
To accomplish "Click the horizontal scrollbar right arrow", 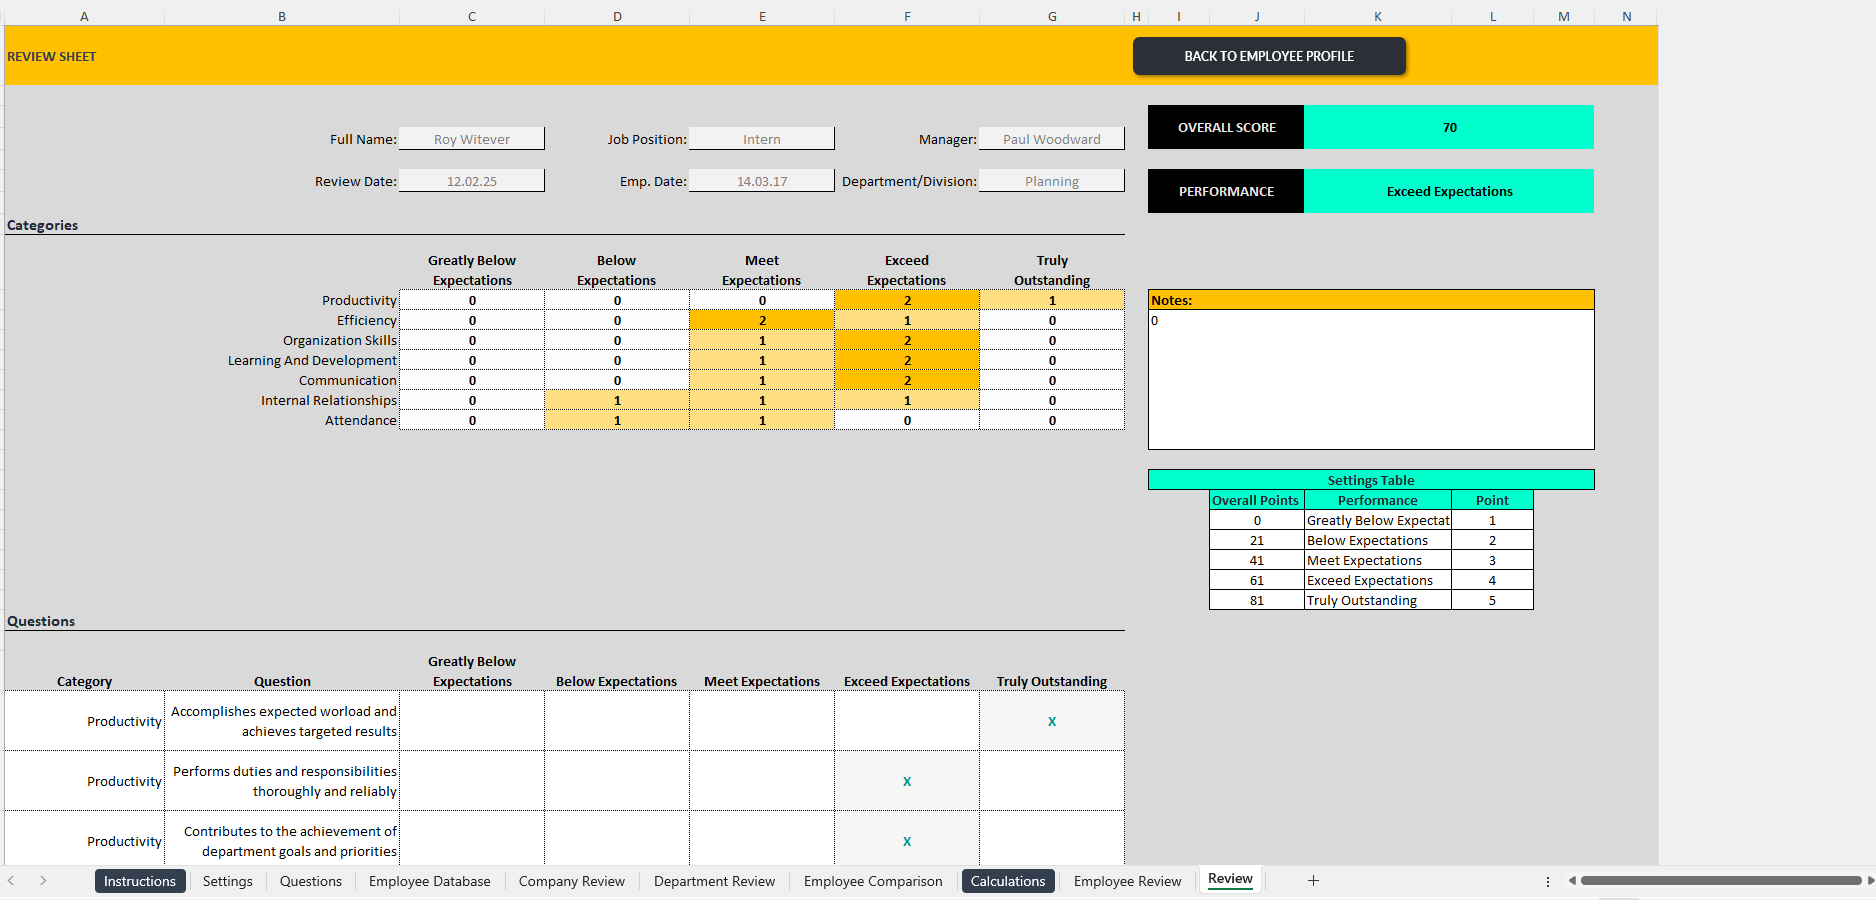I will (x=1864, y=881).
